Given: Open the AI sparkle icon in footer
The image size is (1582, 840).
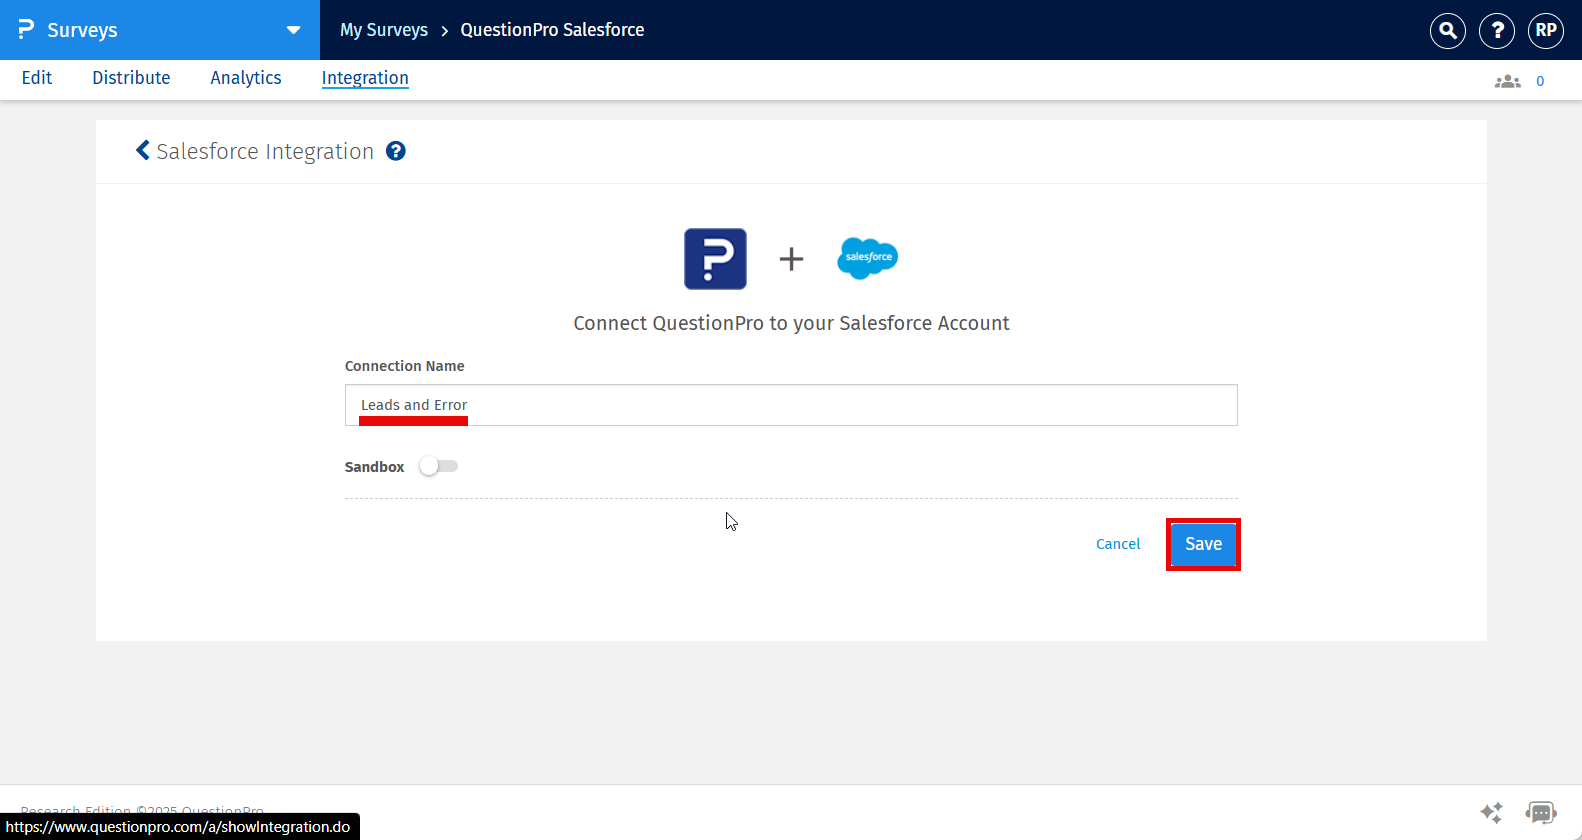Looking at the screenshot, I should [1491, 812].
